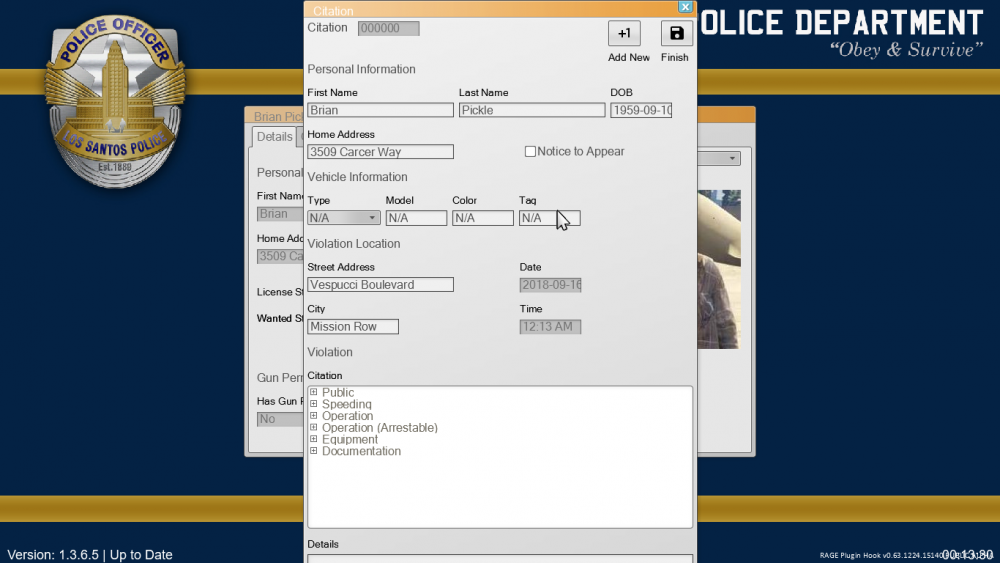Expand the Documentation citation category

(314, 451)
